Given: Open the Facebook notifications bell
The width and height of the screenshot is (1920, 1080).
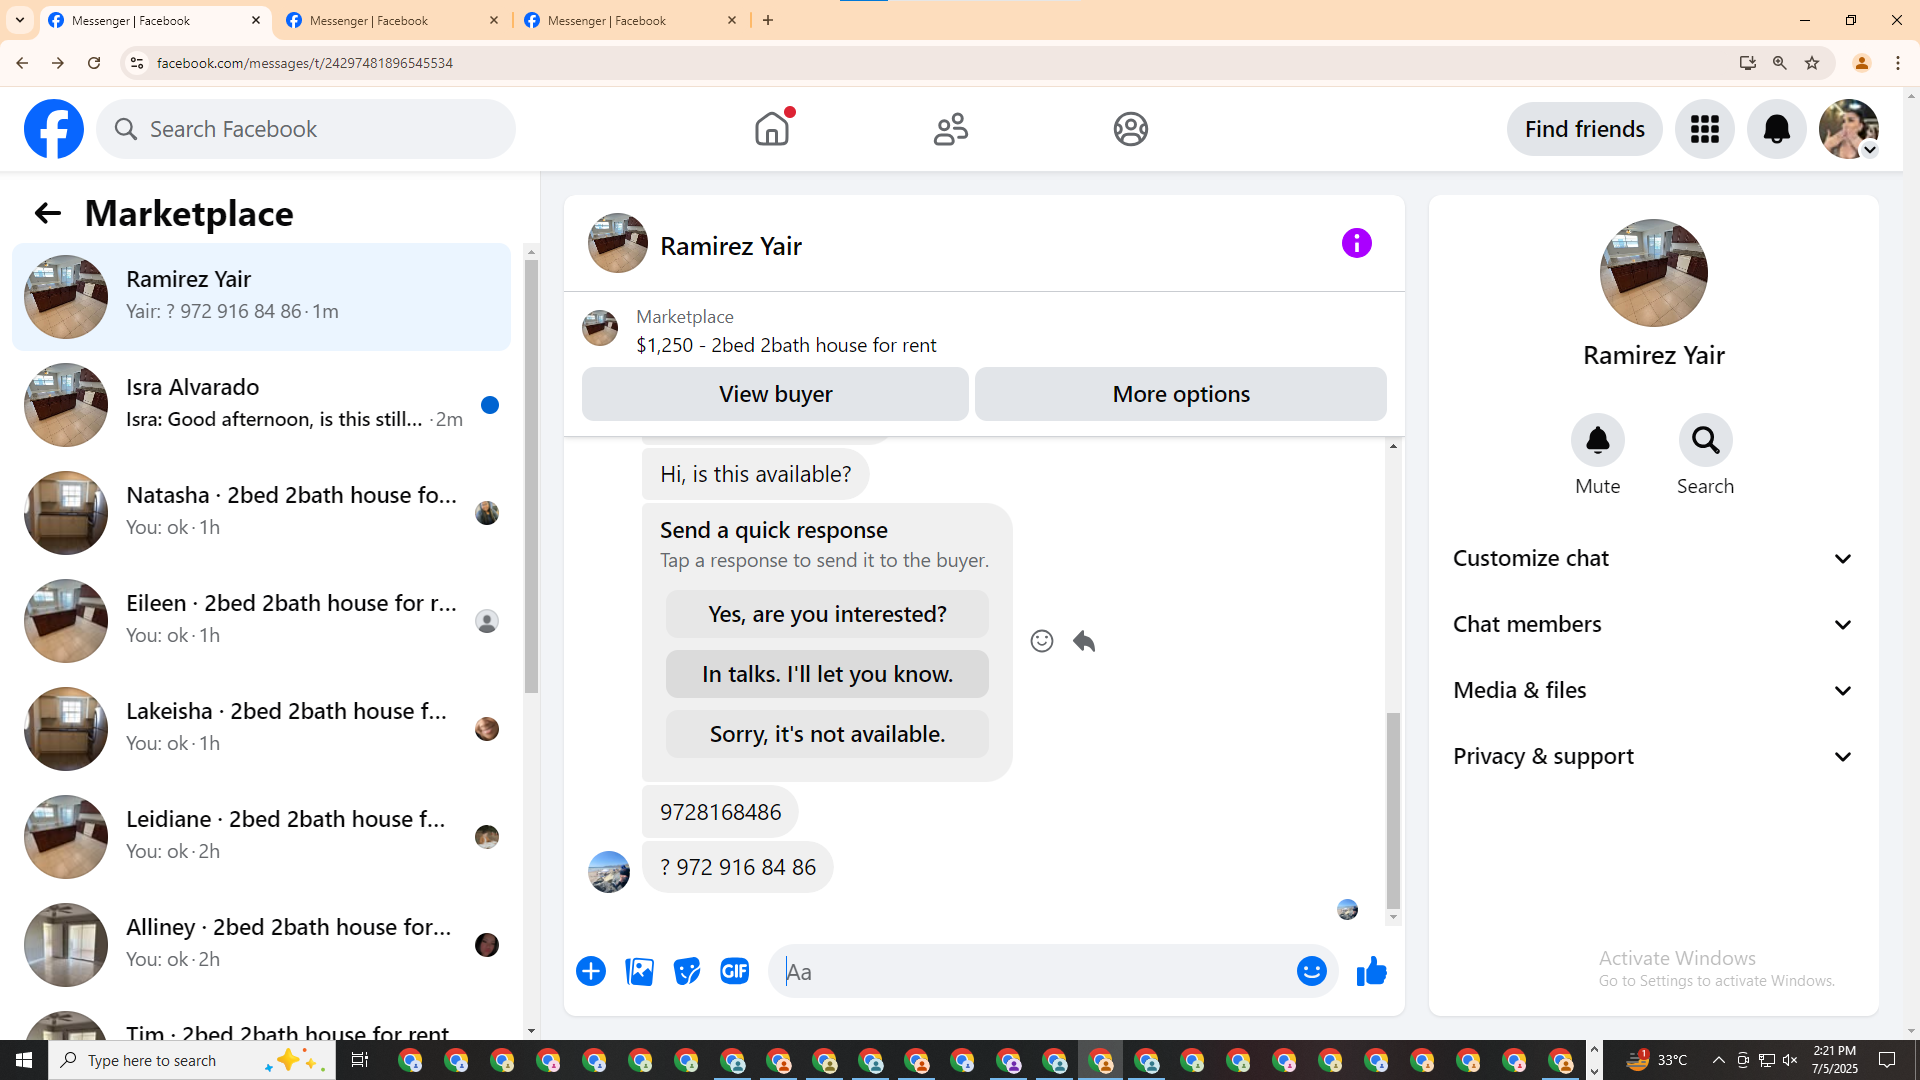Looking at the screenshot, I should click(1776, 129).
